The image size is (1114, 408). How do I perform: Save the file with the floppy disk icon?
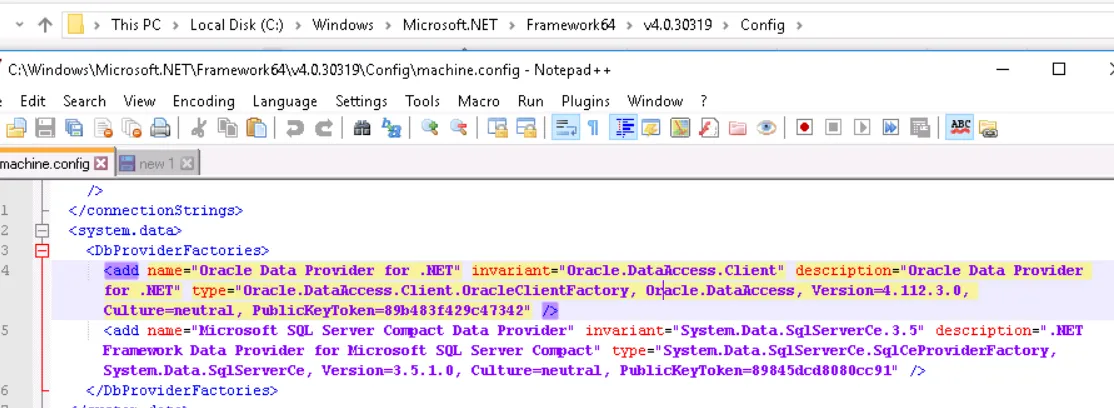coord(45,128)
